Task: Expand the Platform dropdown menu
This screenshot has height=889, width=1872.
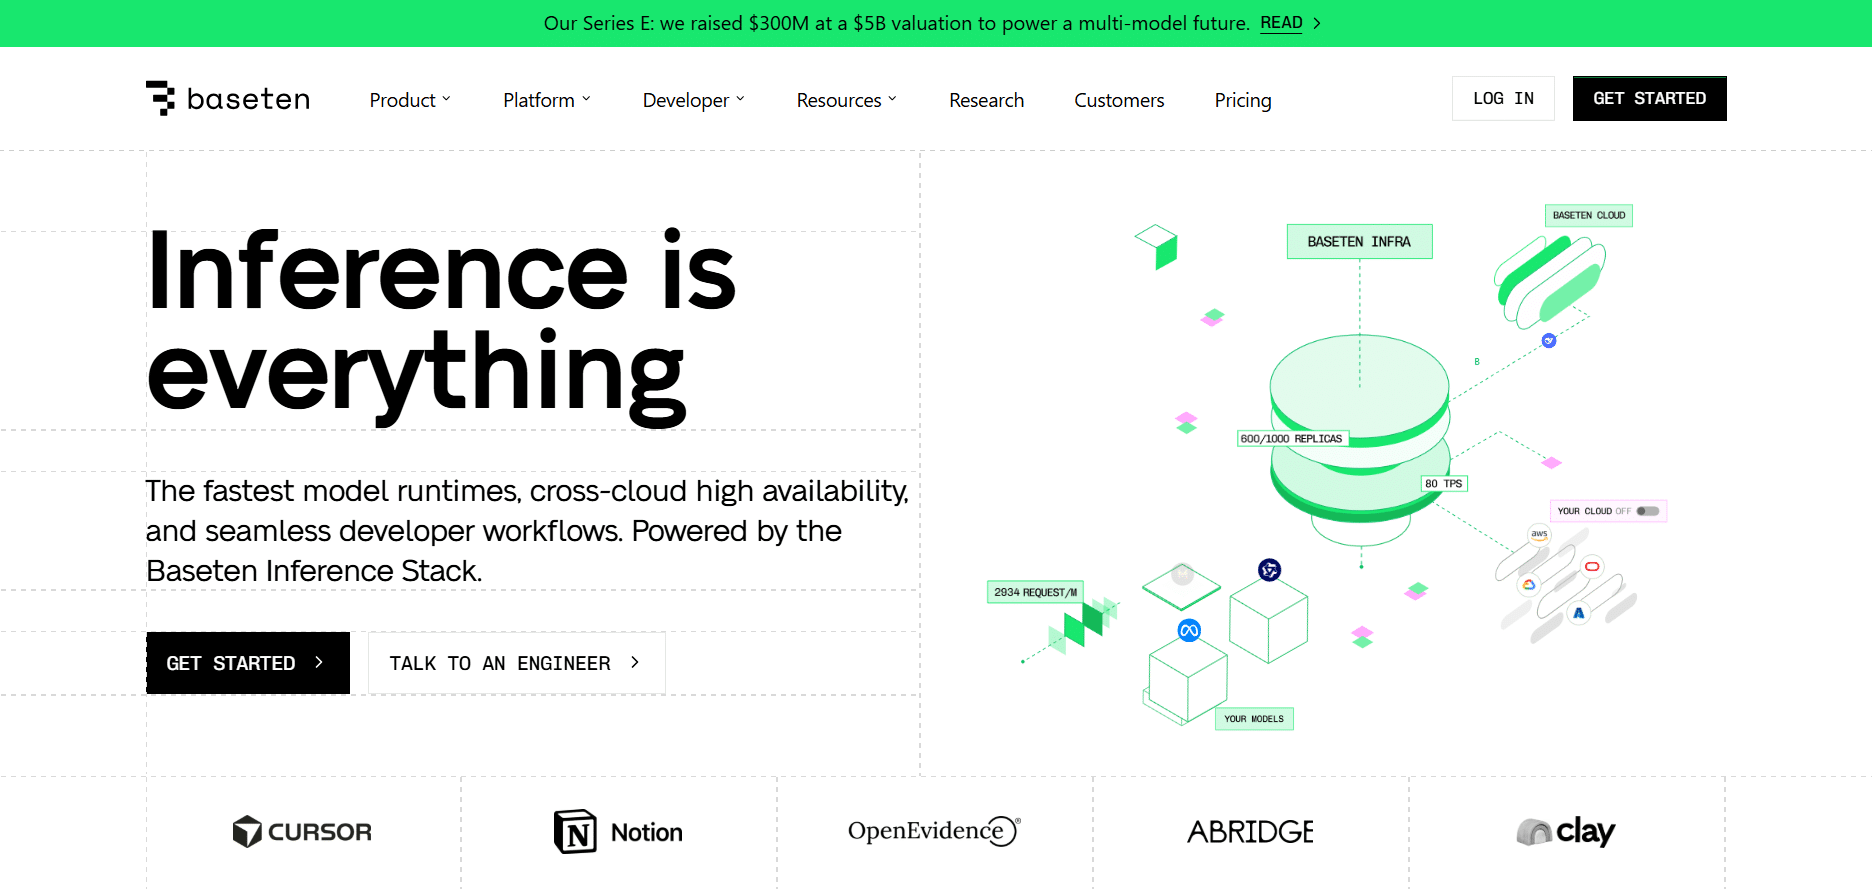Action: pyautogui.click(x=547, y=100)
